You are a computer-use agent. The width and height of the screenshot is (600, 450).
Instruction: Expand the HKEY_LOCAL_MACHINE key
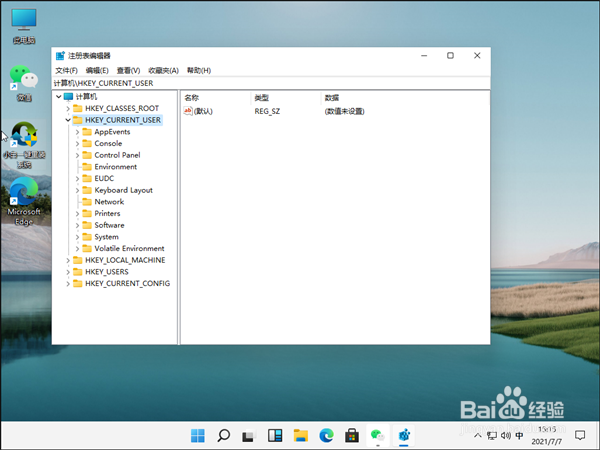[x=68, y=260]
